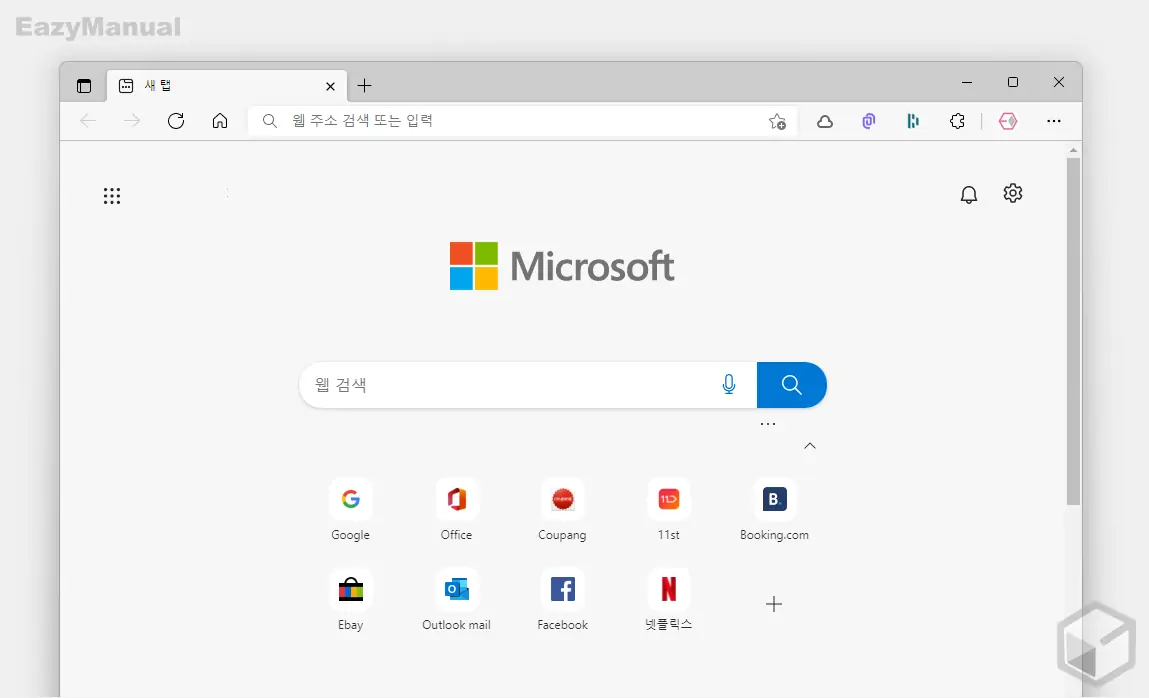Click the scrollbar up arrow
Screen dimensions: 1149x698
[1073, 150]
